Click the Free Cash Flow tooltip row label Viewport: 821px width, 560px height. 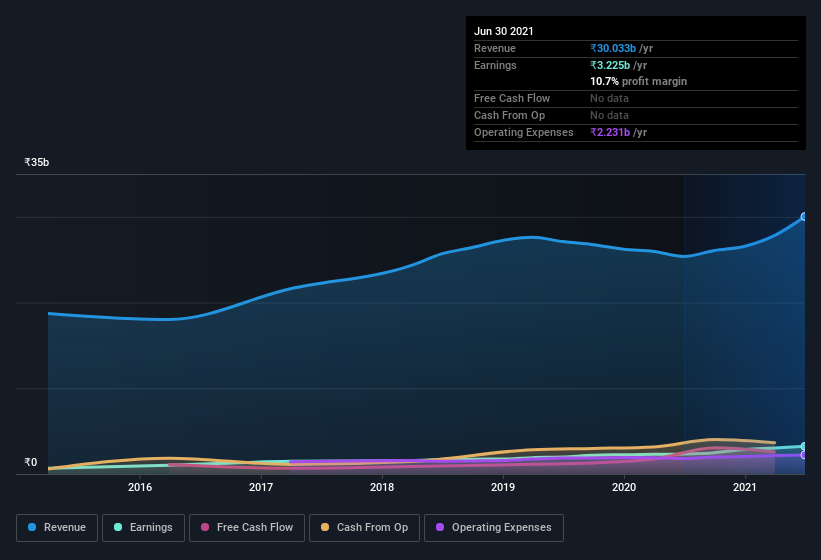coord(512,98)
